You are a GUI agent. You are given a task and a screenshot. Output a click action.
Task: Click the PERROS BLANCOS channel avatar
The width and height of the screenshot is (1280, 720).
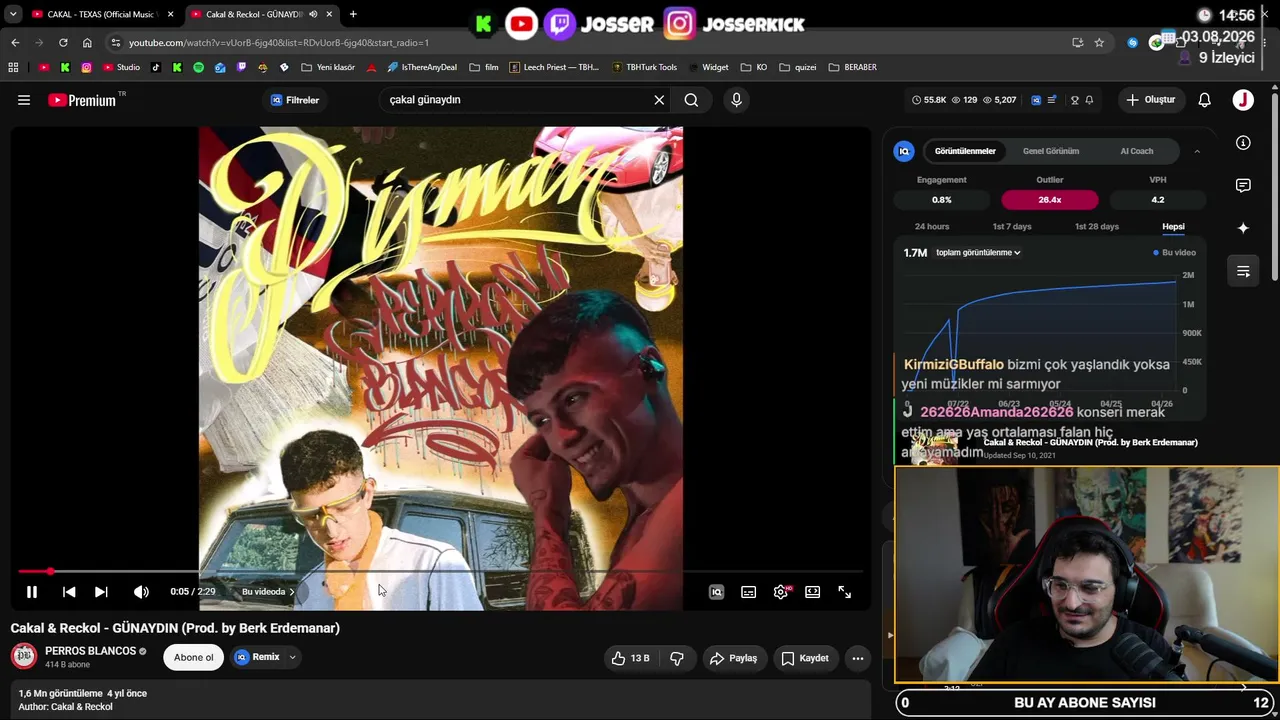[24, 657]
